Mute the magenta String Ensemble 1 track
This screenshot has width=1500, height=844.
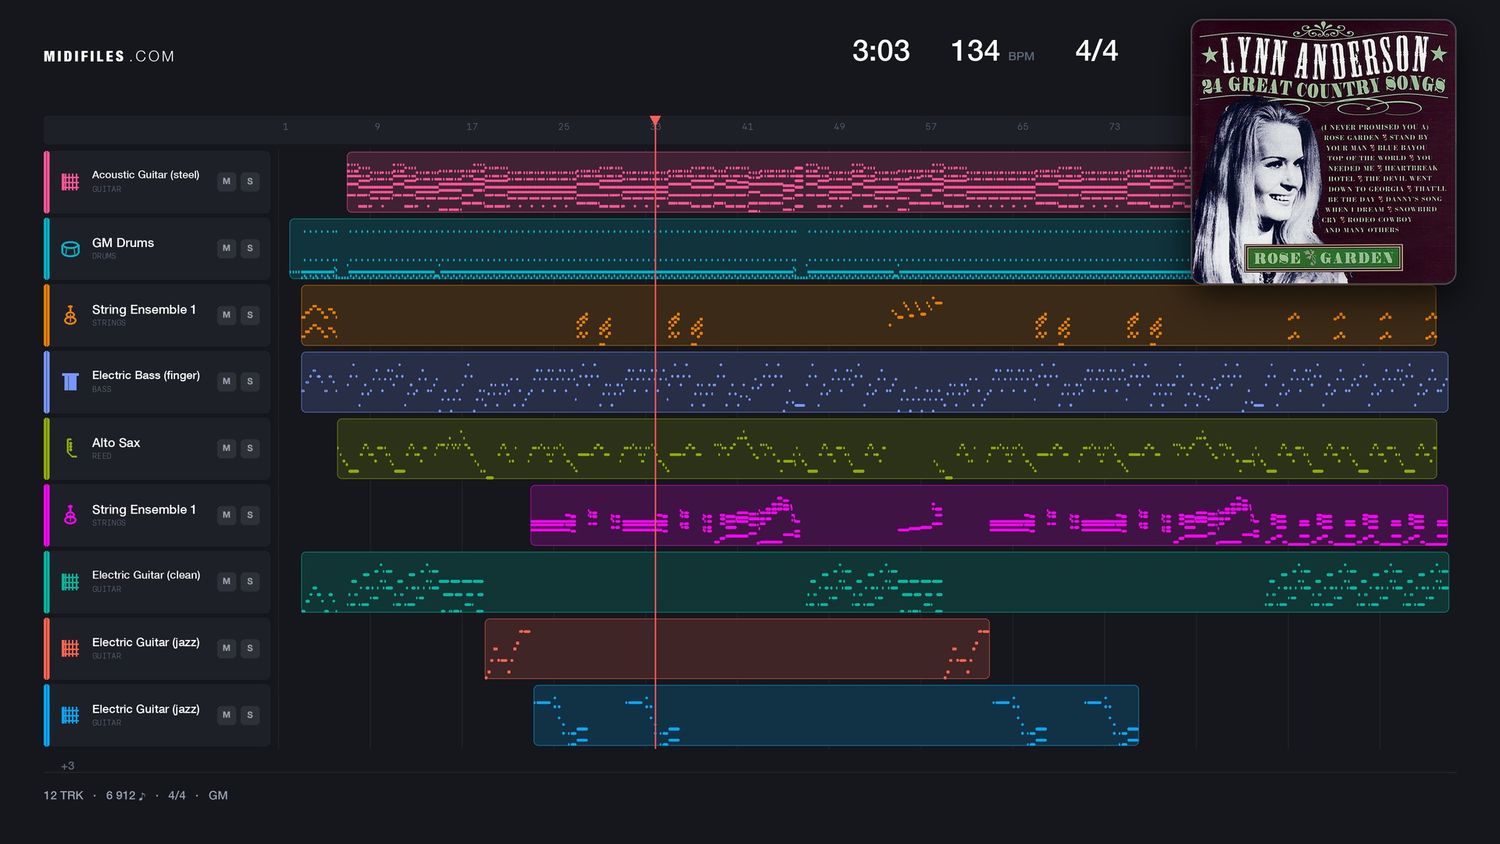pos(227,515)
